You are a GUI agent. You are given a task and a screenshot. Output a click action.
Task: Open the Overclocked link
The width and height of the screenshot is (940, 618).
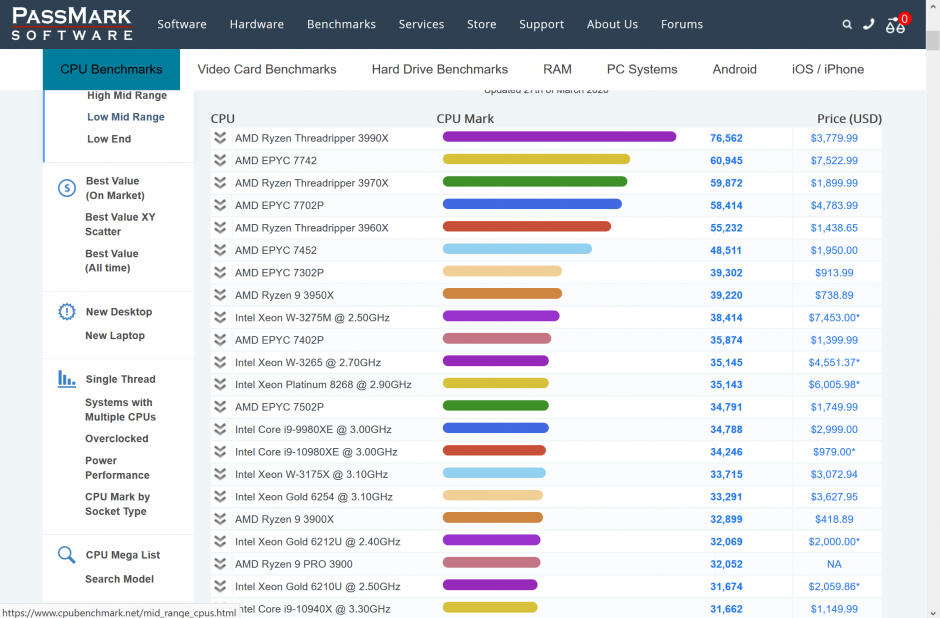pos(116,439)
